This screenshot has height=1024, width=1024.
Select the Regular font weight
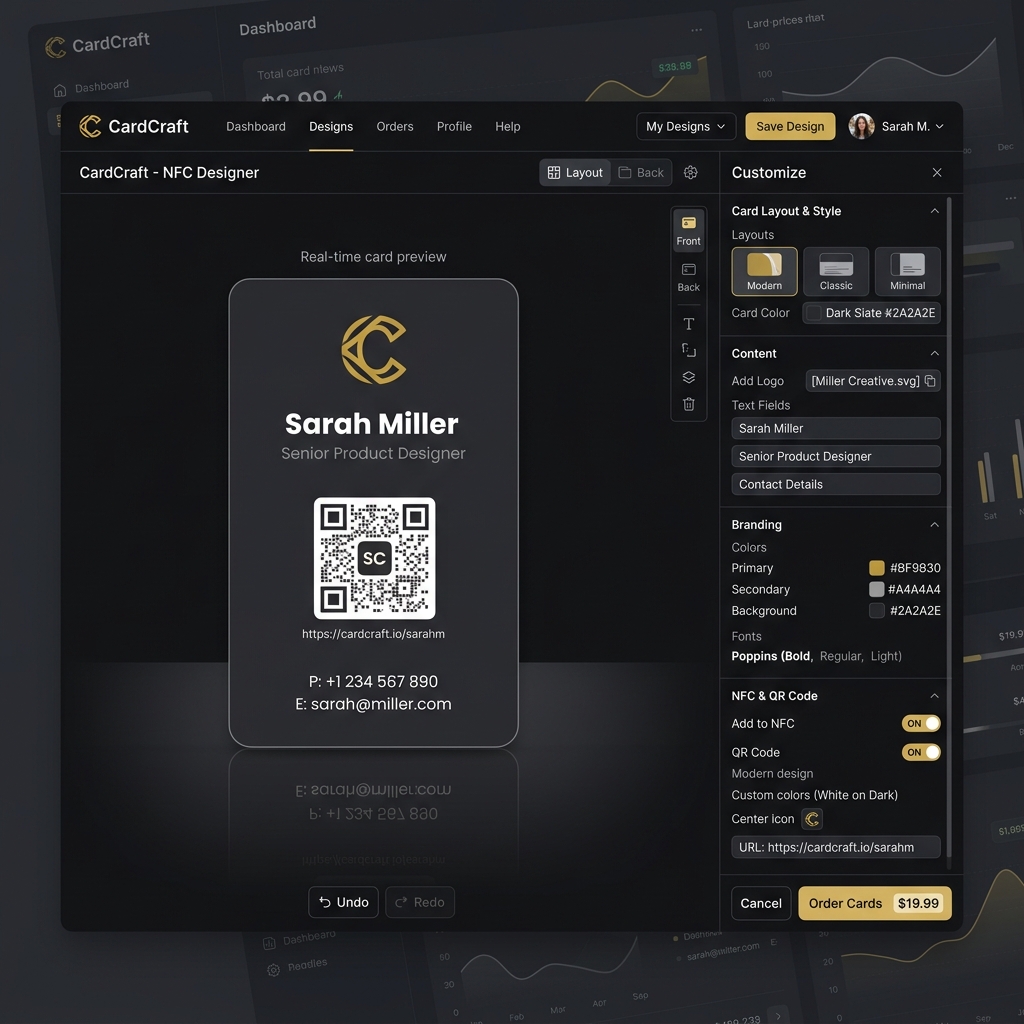click(840, 656)
